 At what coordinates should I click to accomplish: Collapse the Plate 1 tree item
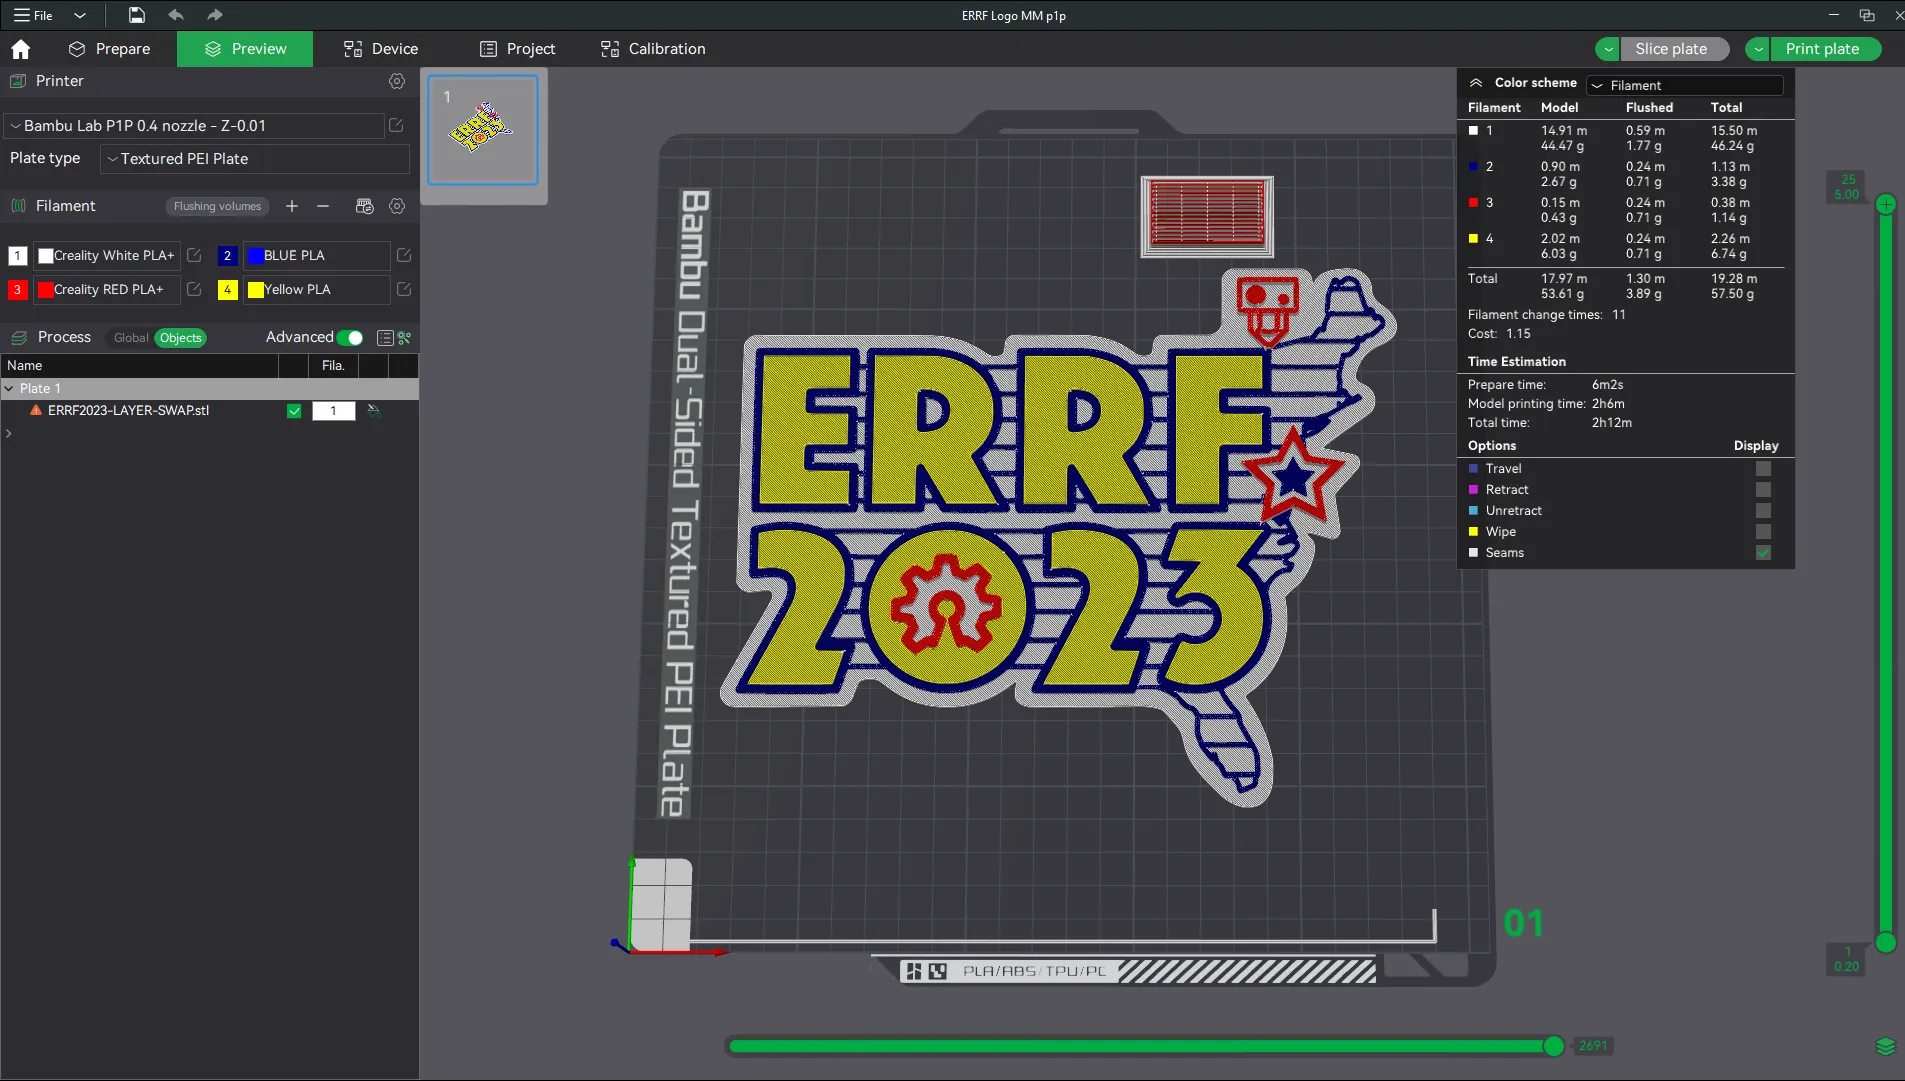point(10,388)
